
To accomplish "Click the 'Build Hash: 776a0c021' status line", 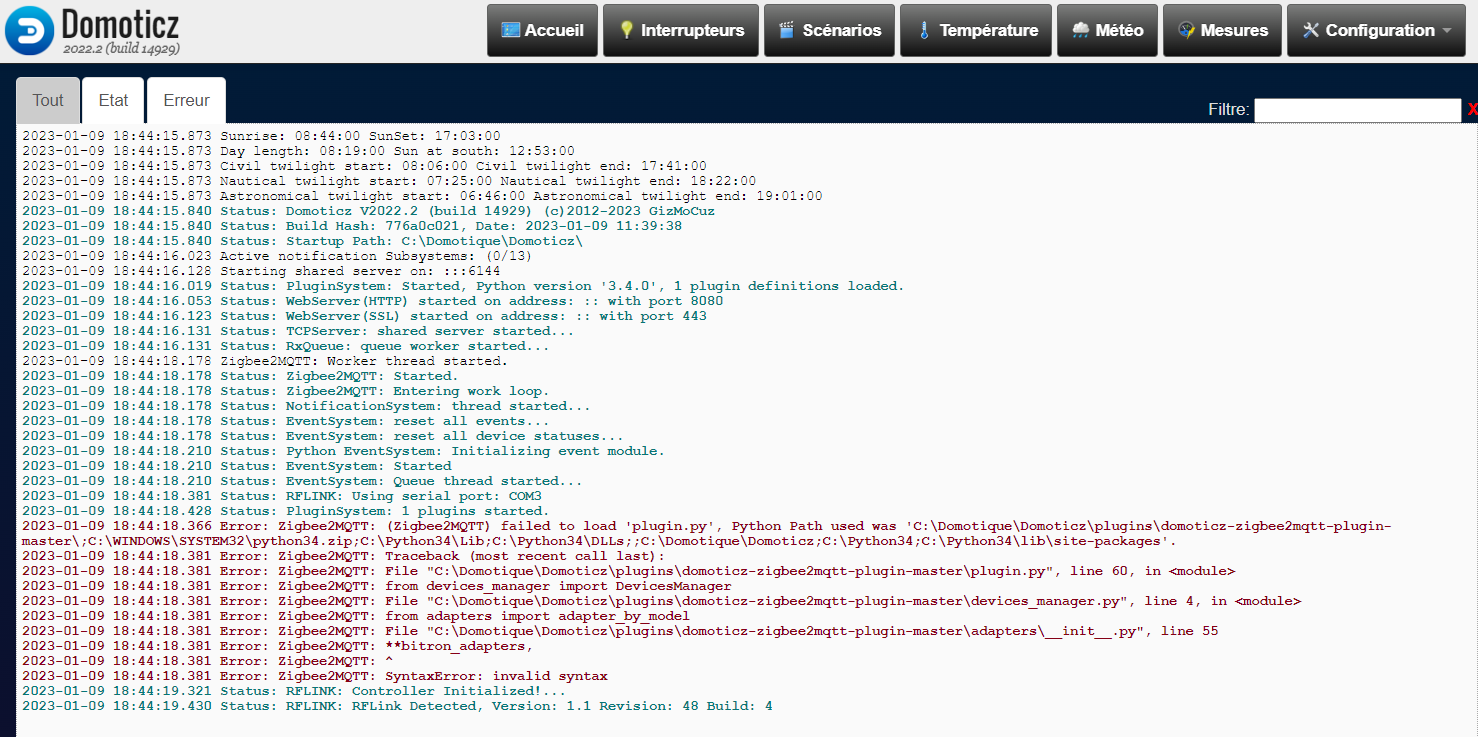I will click(352, 226).
